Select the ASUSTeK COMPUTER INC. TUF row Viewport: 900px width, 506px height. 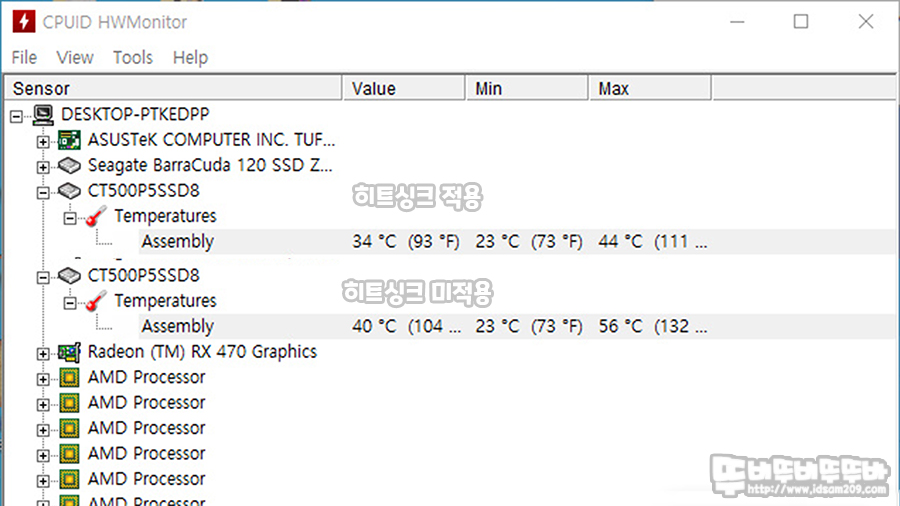click(x=211, y=139)
